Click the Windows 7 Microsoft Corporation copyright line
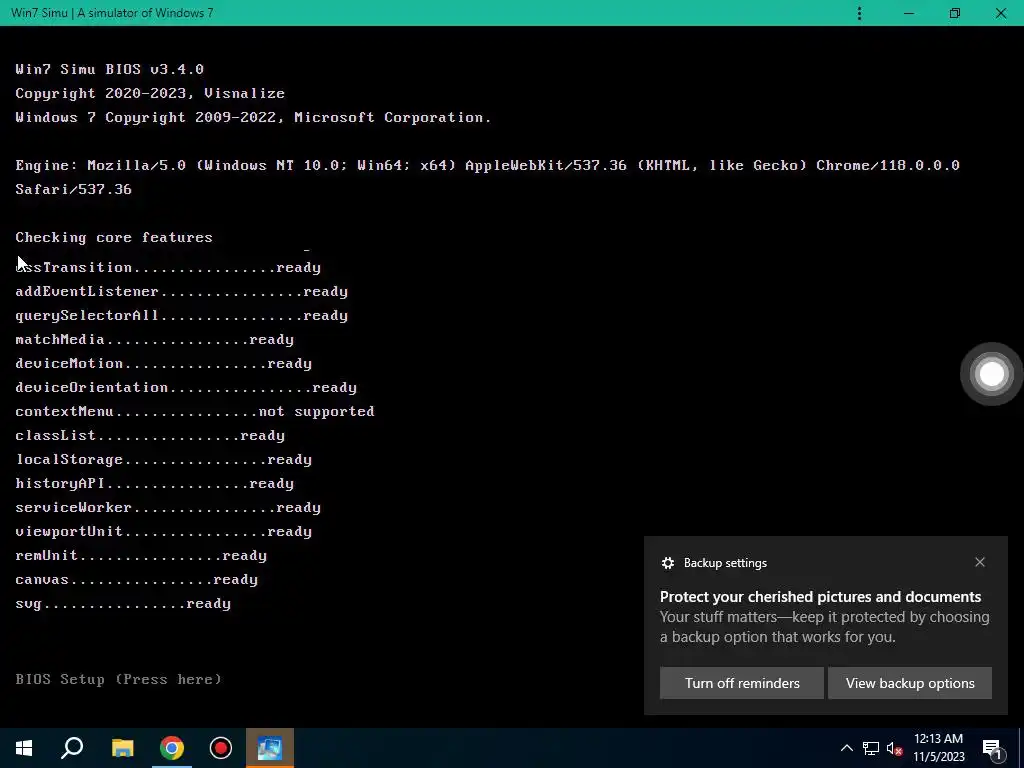This screenshot has height=768, width=1024. click(253, 118)
